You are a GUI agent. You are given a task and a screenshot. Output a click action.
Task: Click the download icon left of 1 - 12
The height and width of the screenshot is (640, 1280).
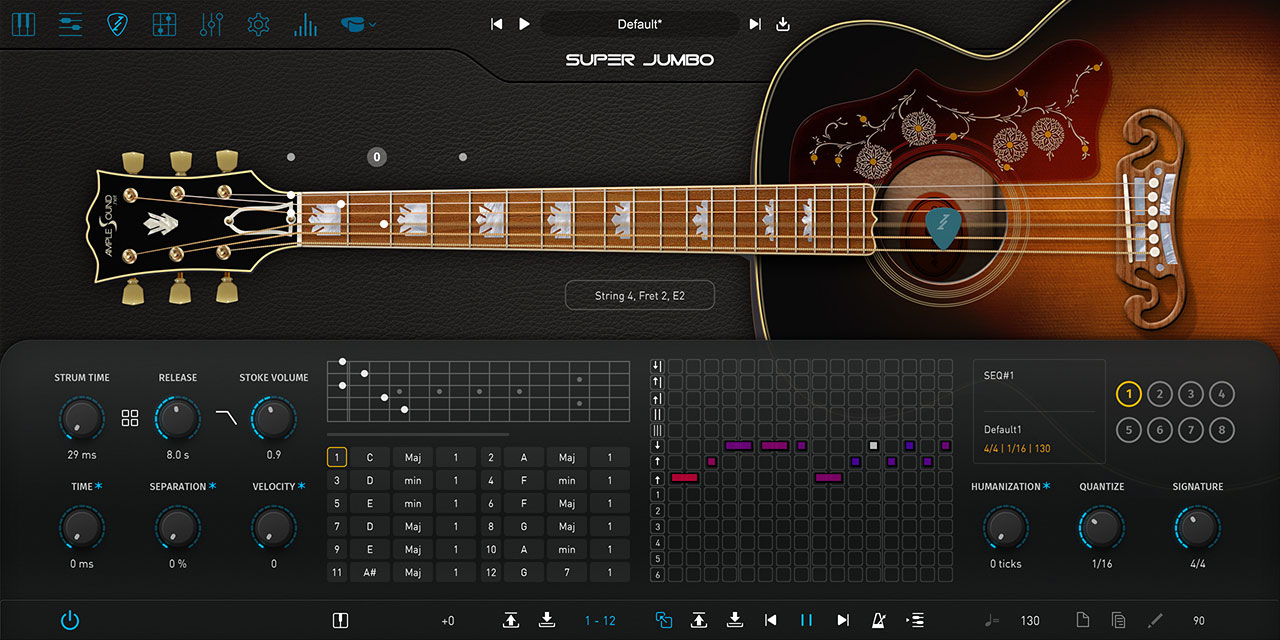[x=547, y=620]
